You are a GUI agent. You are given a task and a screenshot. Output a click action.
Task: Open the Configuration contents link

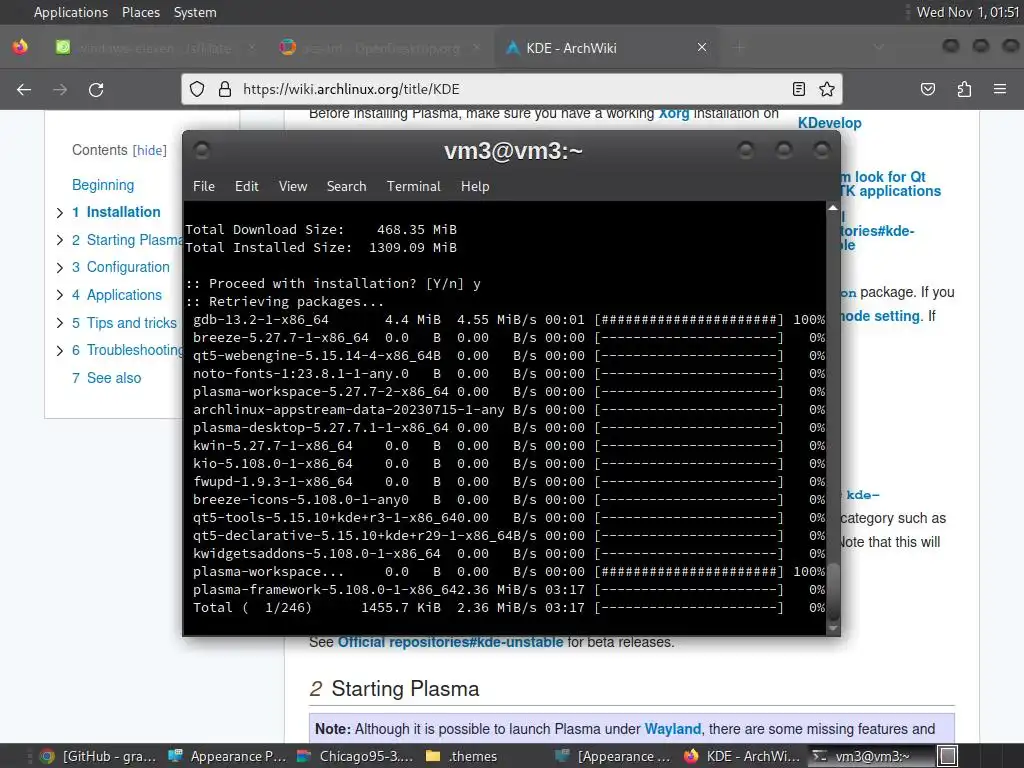coord(121,267)
